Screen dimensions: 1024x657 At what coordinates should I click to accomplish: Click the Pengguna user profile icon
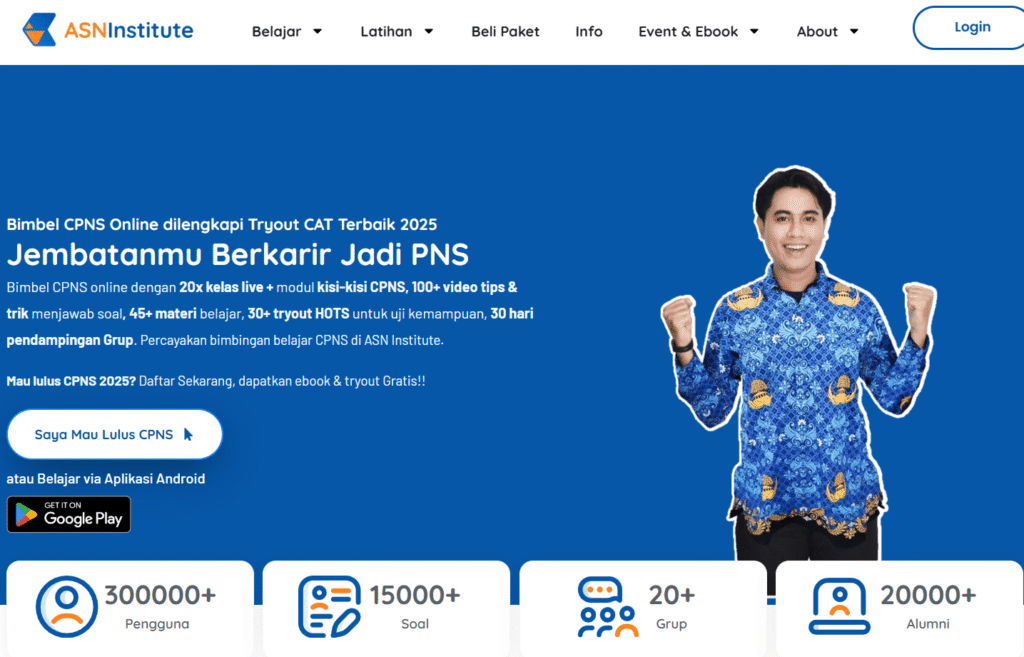point(67,607)
